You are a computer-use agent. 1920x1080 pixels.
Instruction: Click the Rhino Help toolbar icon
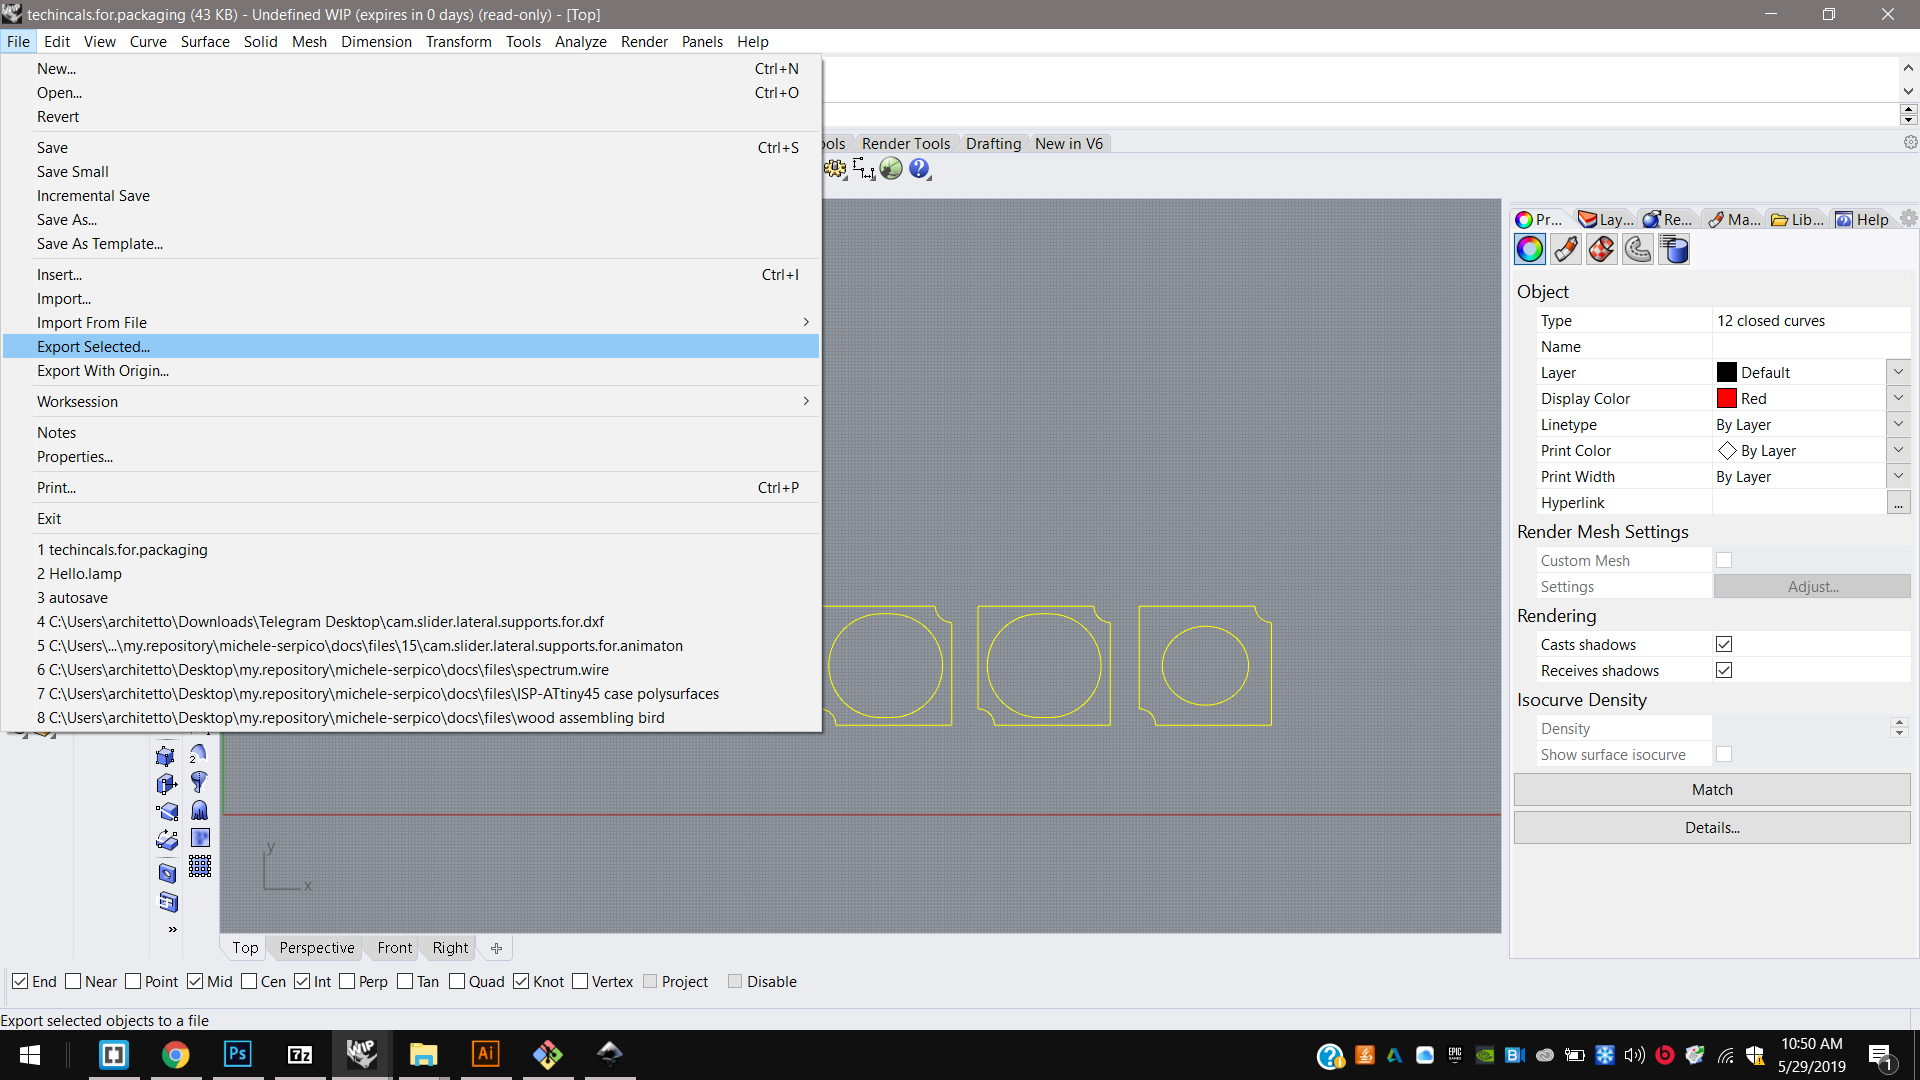coord(919,169)
